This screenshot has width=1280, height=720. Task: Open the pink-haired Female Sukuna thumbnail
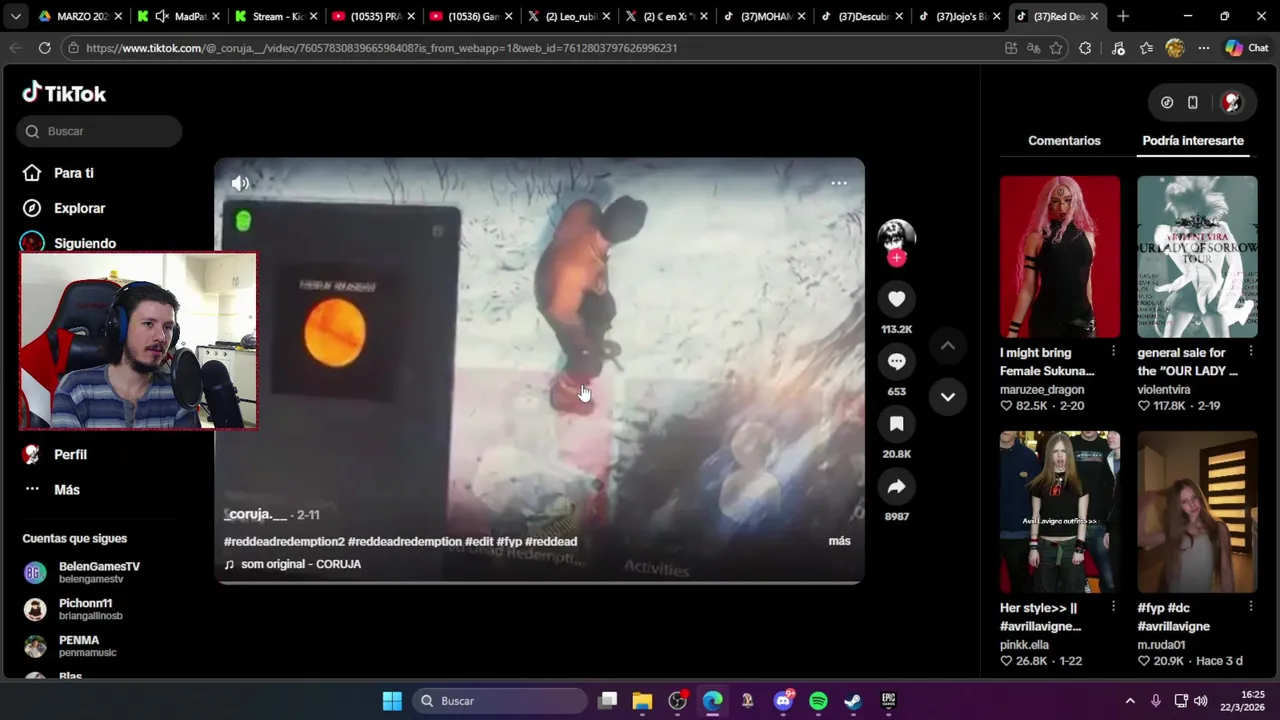pyautogui.click(x=1059, y=257)
